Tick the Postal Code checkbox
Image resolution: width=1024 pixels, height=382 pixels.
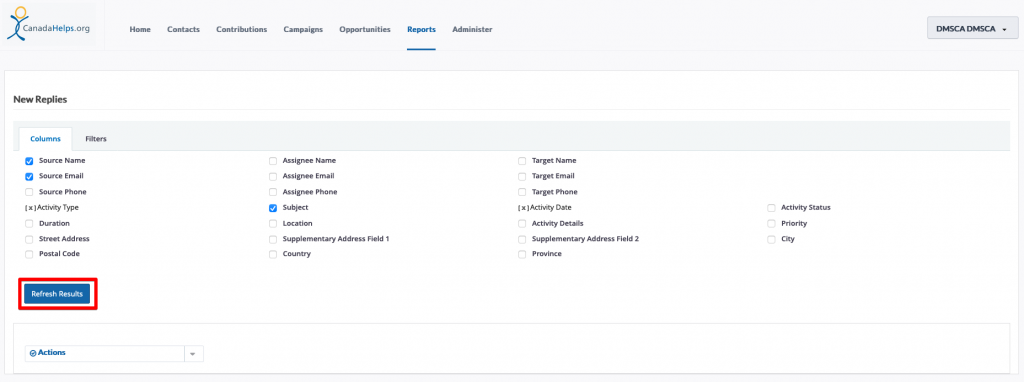tap(29, 254)
